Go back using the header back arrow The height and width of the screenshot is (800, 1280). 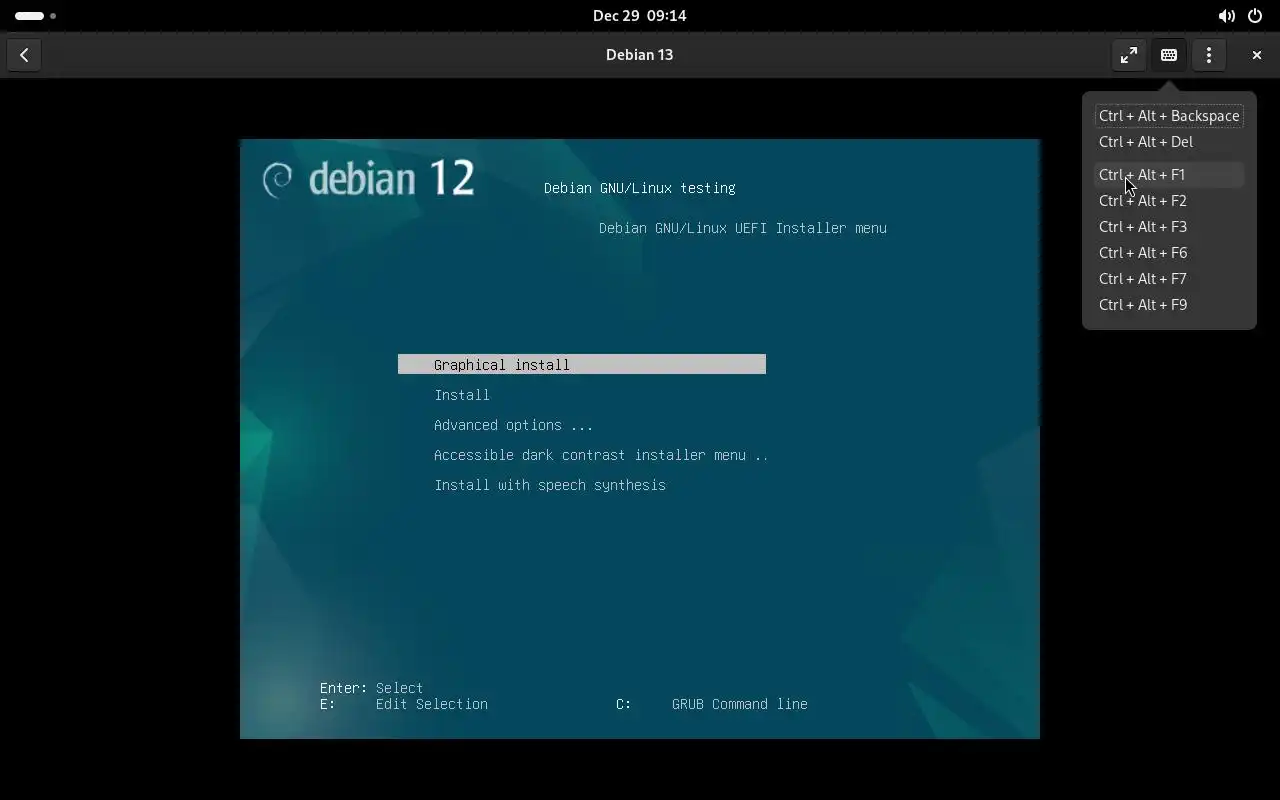(x=24, y=55)
